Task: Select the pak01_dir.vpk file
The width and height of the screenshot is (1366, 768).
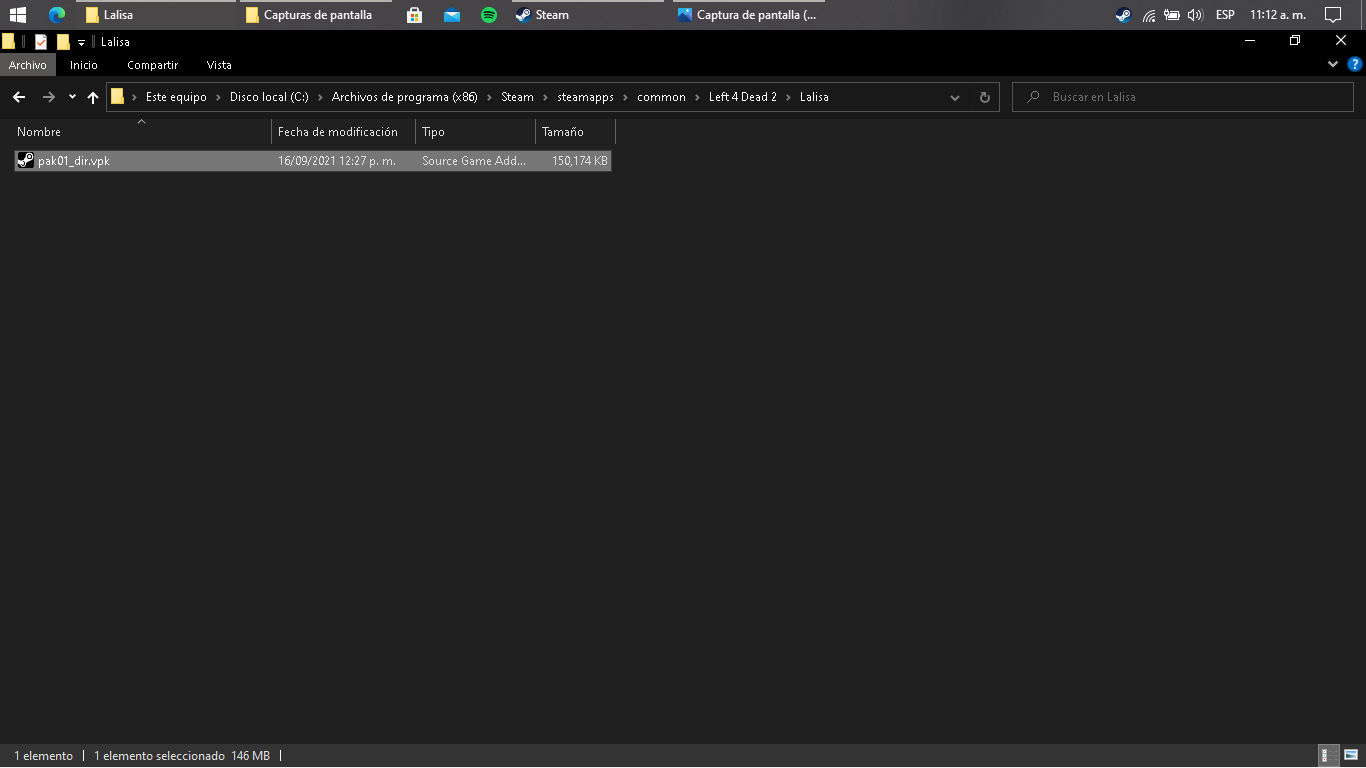Action: (x=313, y=161)
